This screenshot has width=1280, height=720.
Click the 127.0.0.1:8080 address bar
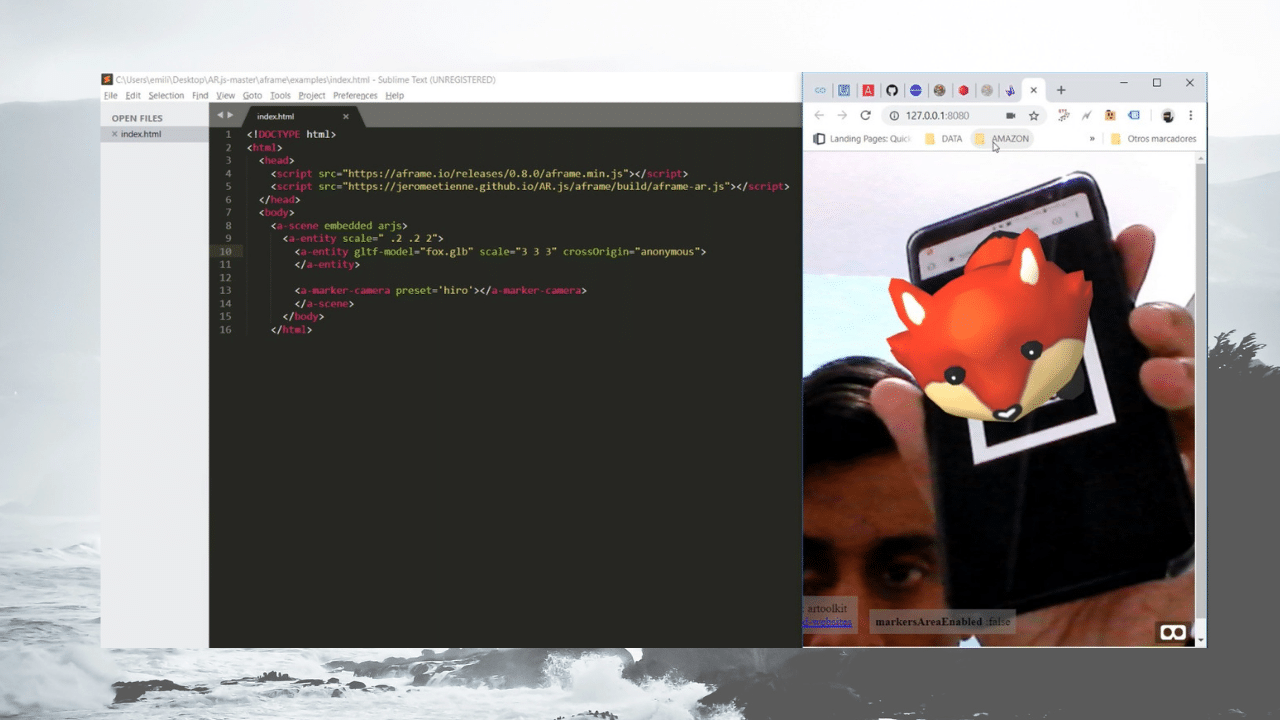tap(940, 116)
